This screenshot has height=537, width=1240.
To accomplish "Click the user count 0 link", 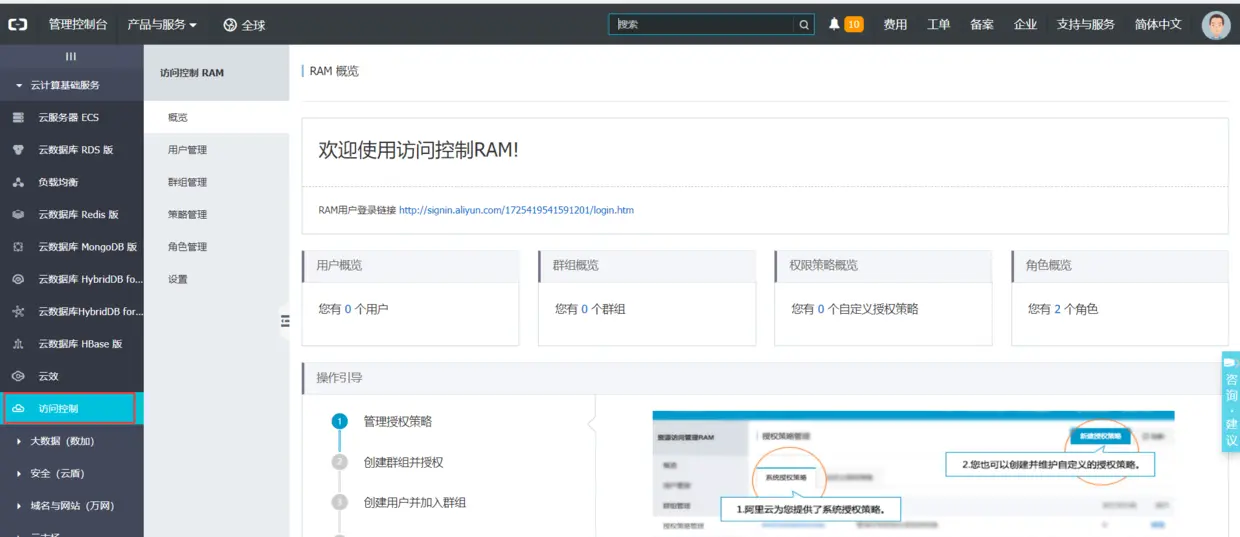I will (x=348, y=310).
